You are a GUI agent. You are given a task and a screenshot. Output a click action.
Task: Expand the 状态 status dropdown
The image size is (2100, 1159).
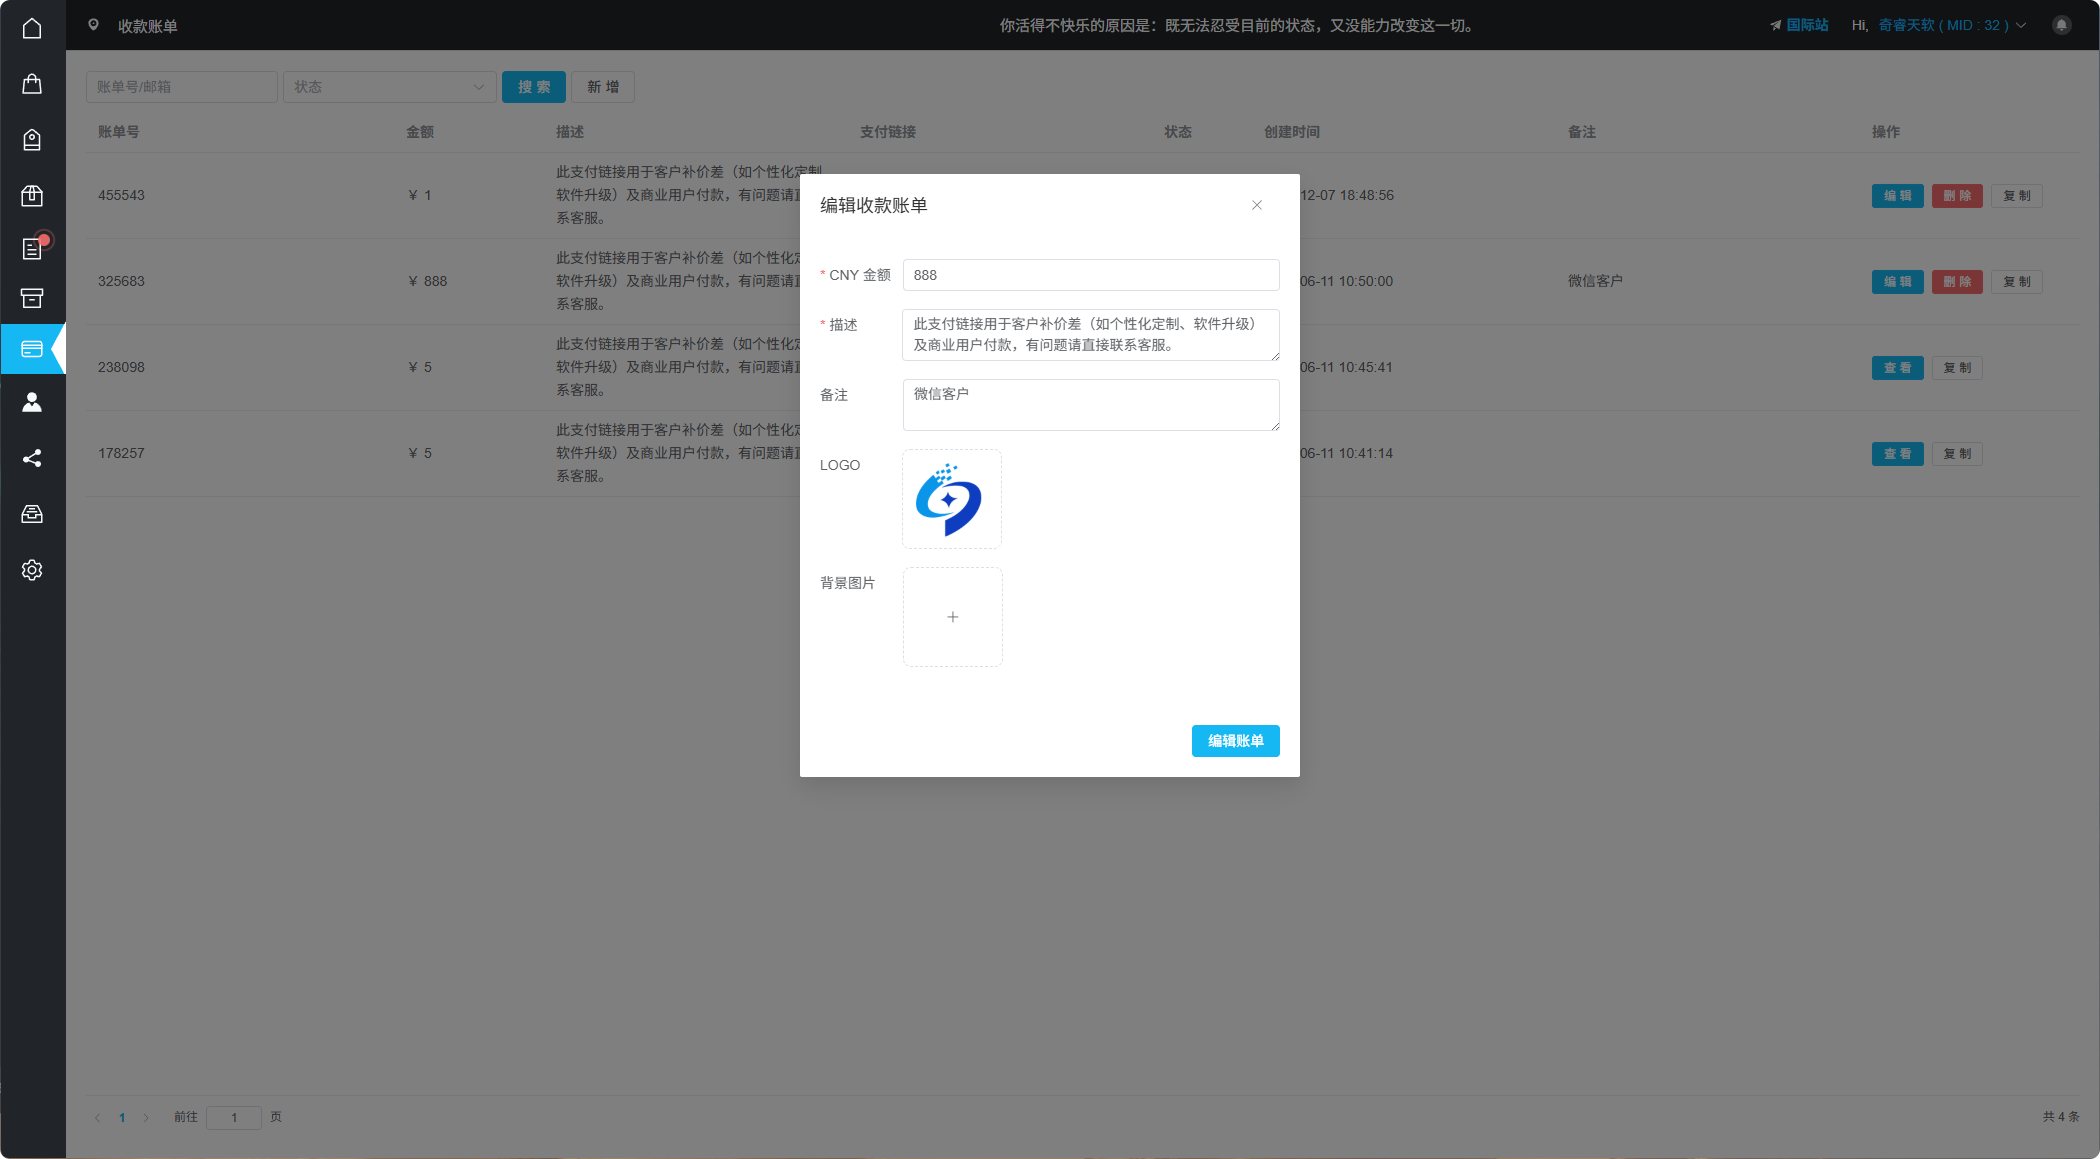[389, 87]
